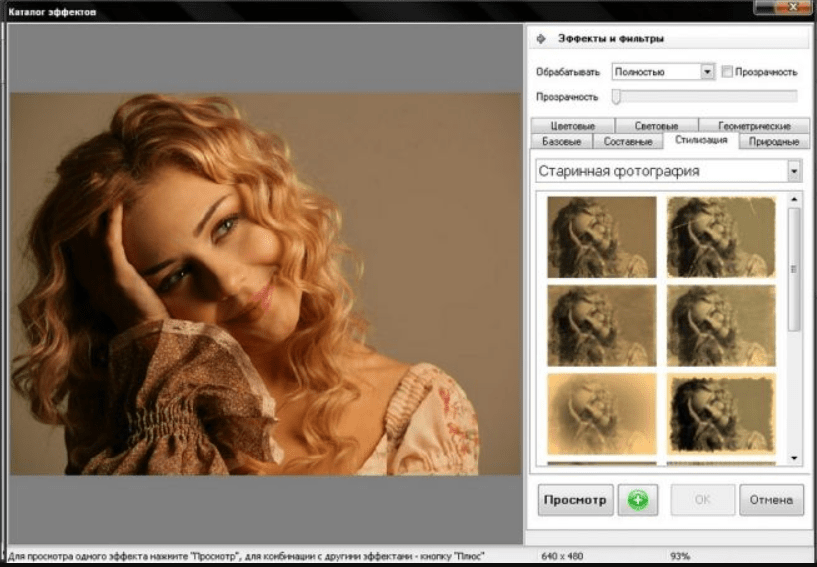Open the Геометрические tab

tap(752, 126)
